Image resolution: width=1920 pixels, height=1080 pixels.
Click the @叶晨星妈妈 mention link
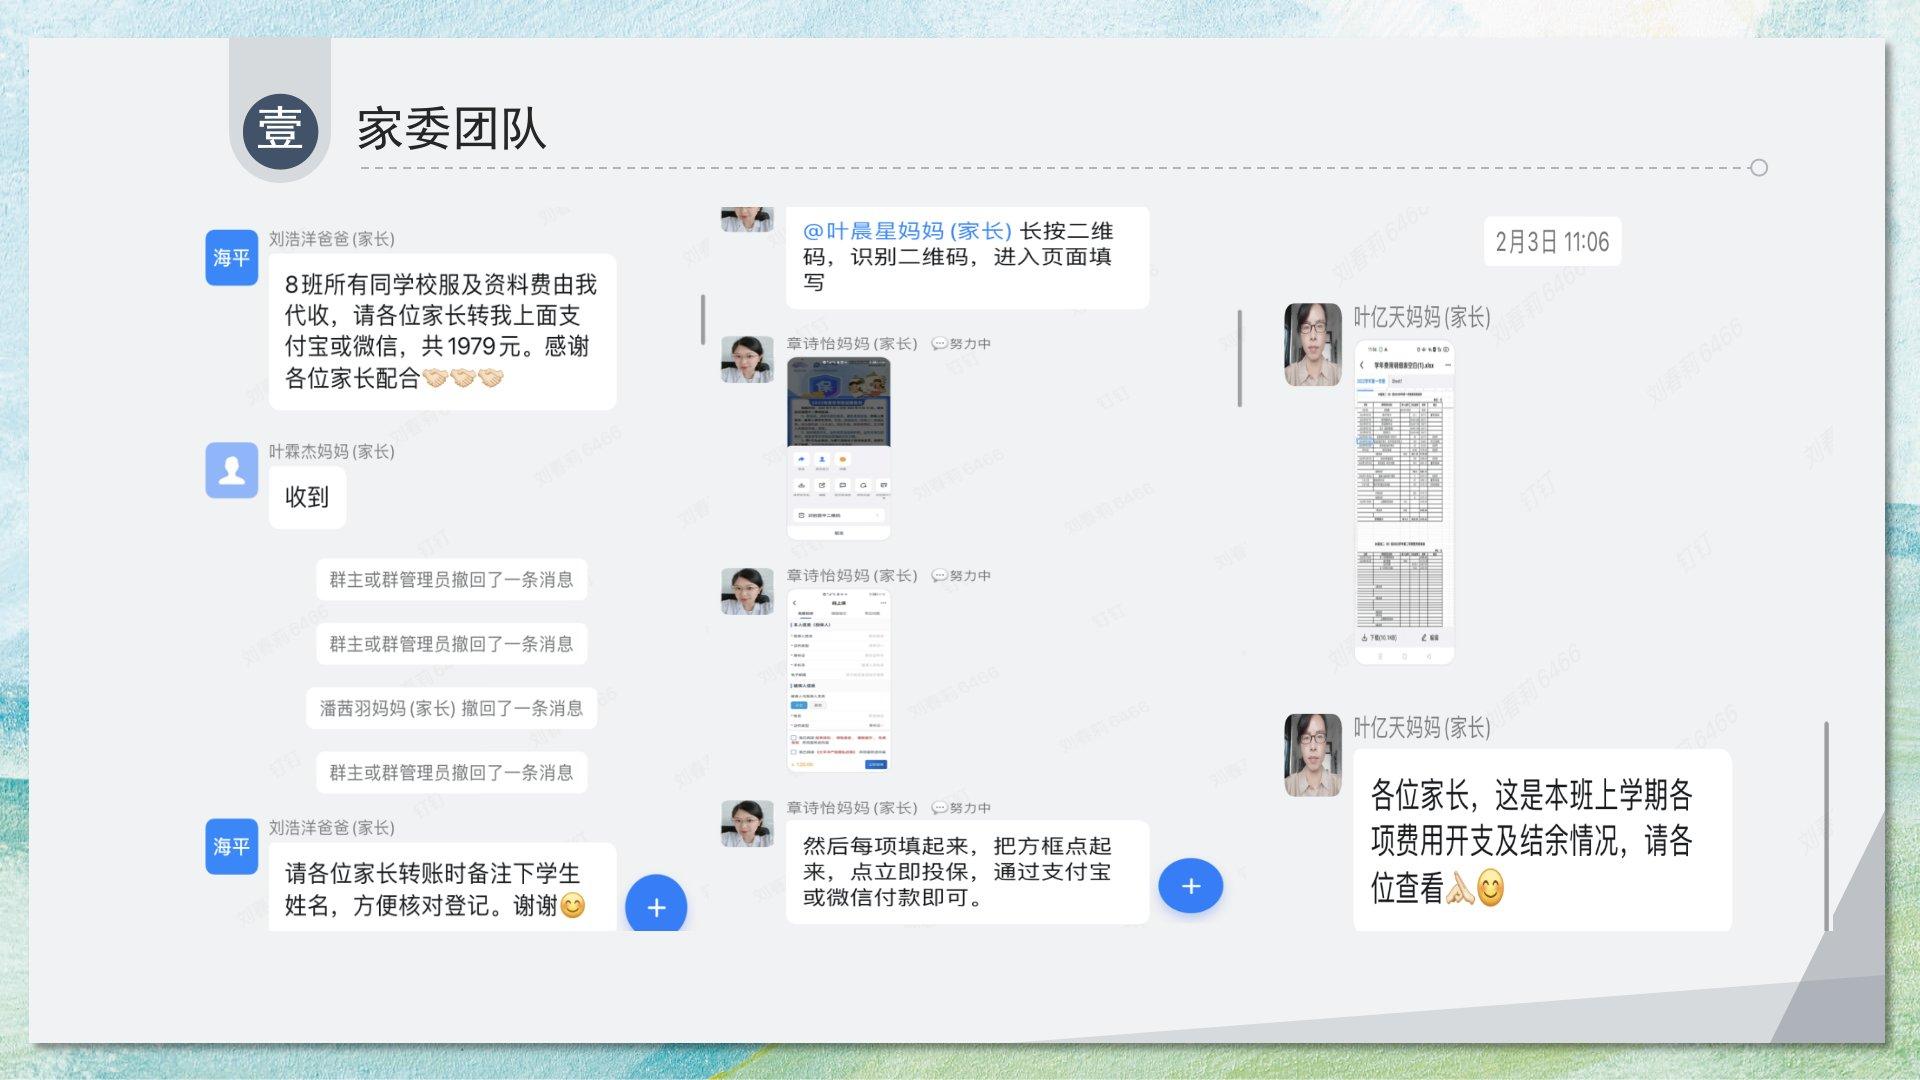pos(906,231)
